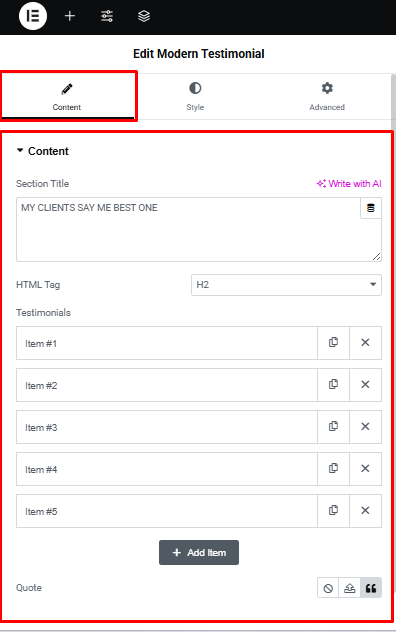
Task: Switch to the Advanced tab
Action: 327,96
